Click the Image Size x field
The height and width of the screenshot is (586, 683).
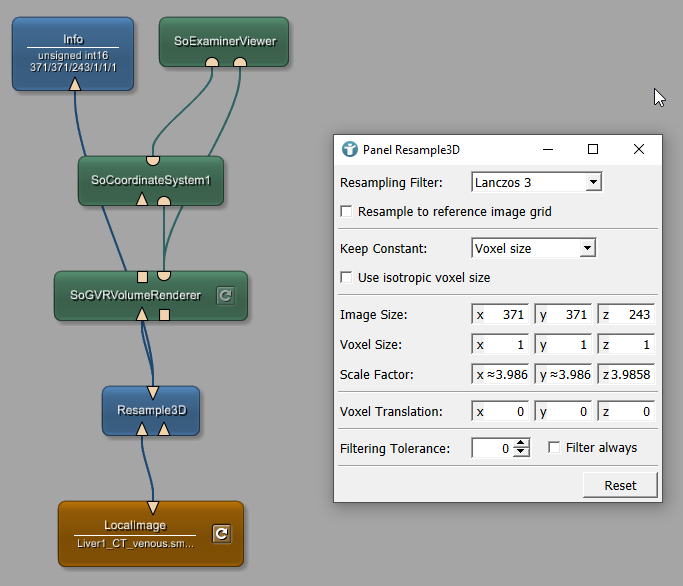[x=501, y=315]
